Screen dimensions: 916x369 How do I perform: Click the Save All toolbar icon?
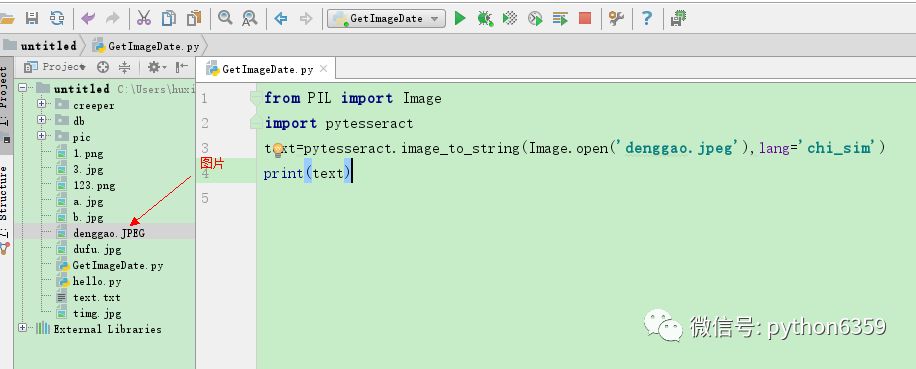pyautogui.click(x=32, y=18)
